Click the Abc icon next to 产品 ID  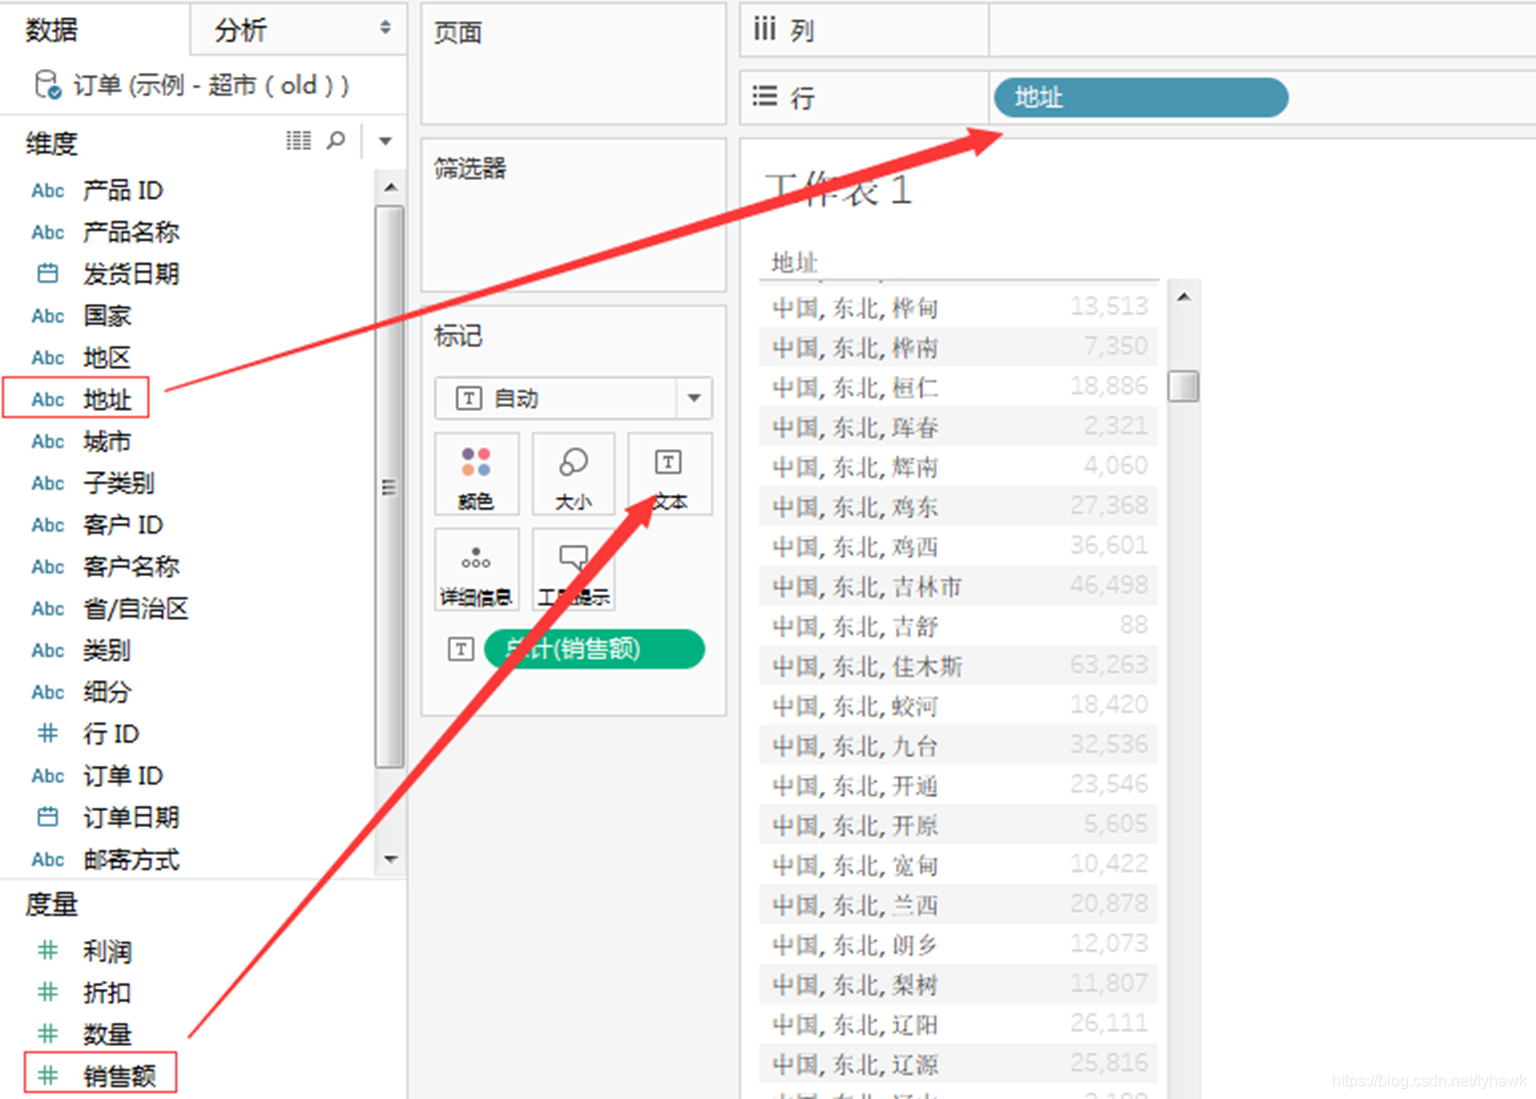coord(47,190)
